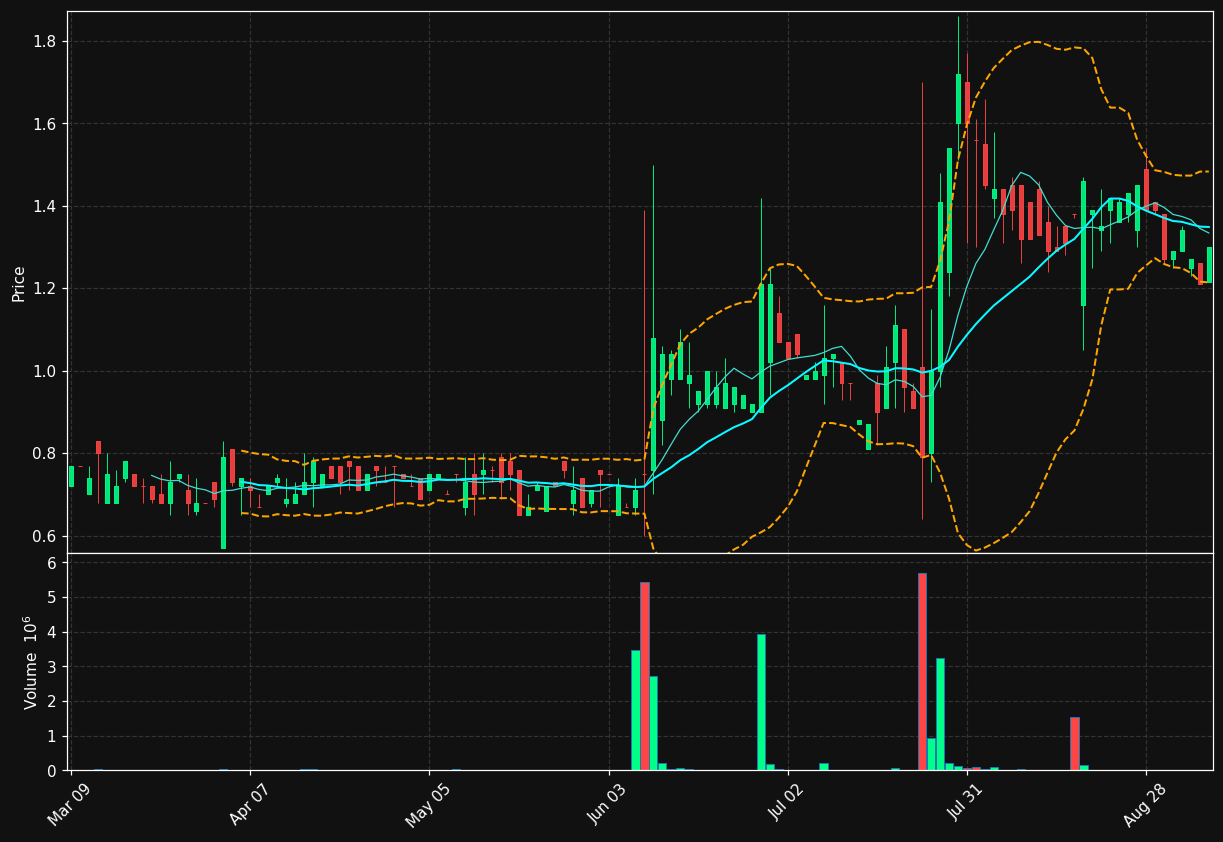1223x842 pixels.
Task: Click the large green candle near 0.6 before Apr 07
Action: pyautogui.click(x=223, y=503)
